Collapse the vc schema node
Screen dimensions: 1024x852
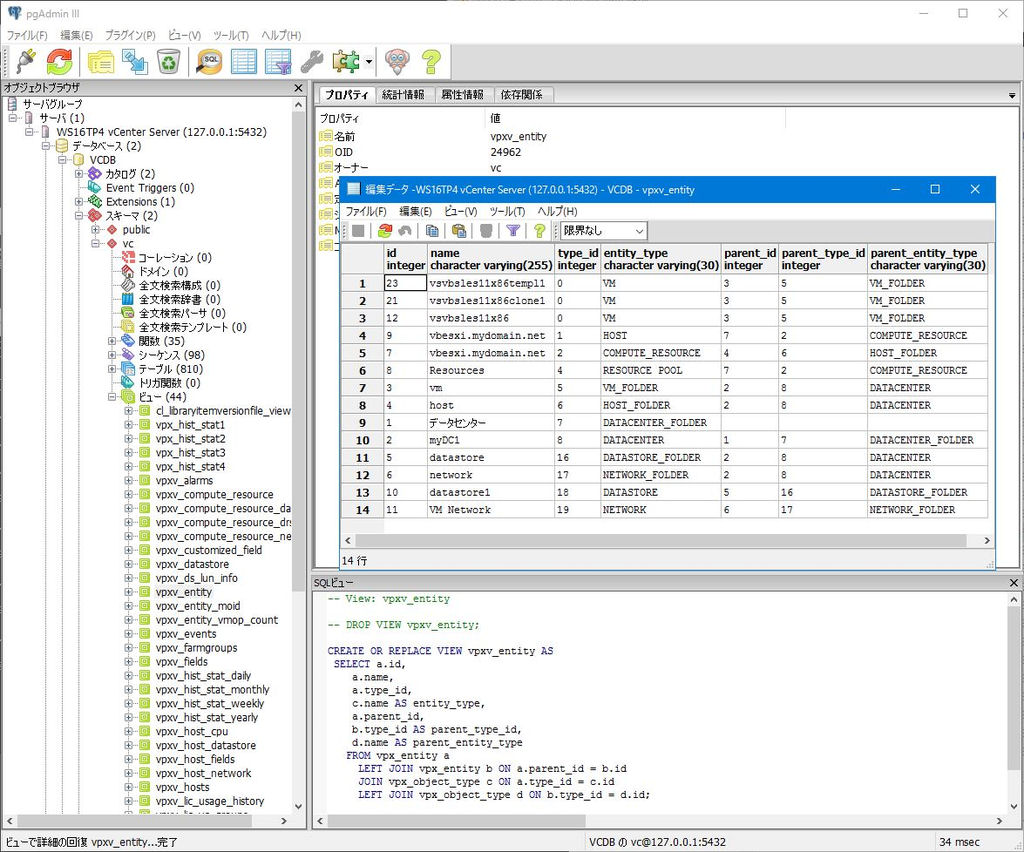(95, 244)
